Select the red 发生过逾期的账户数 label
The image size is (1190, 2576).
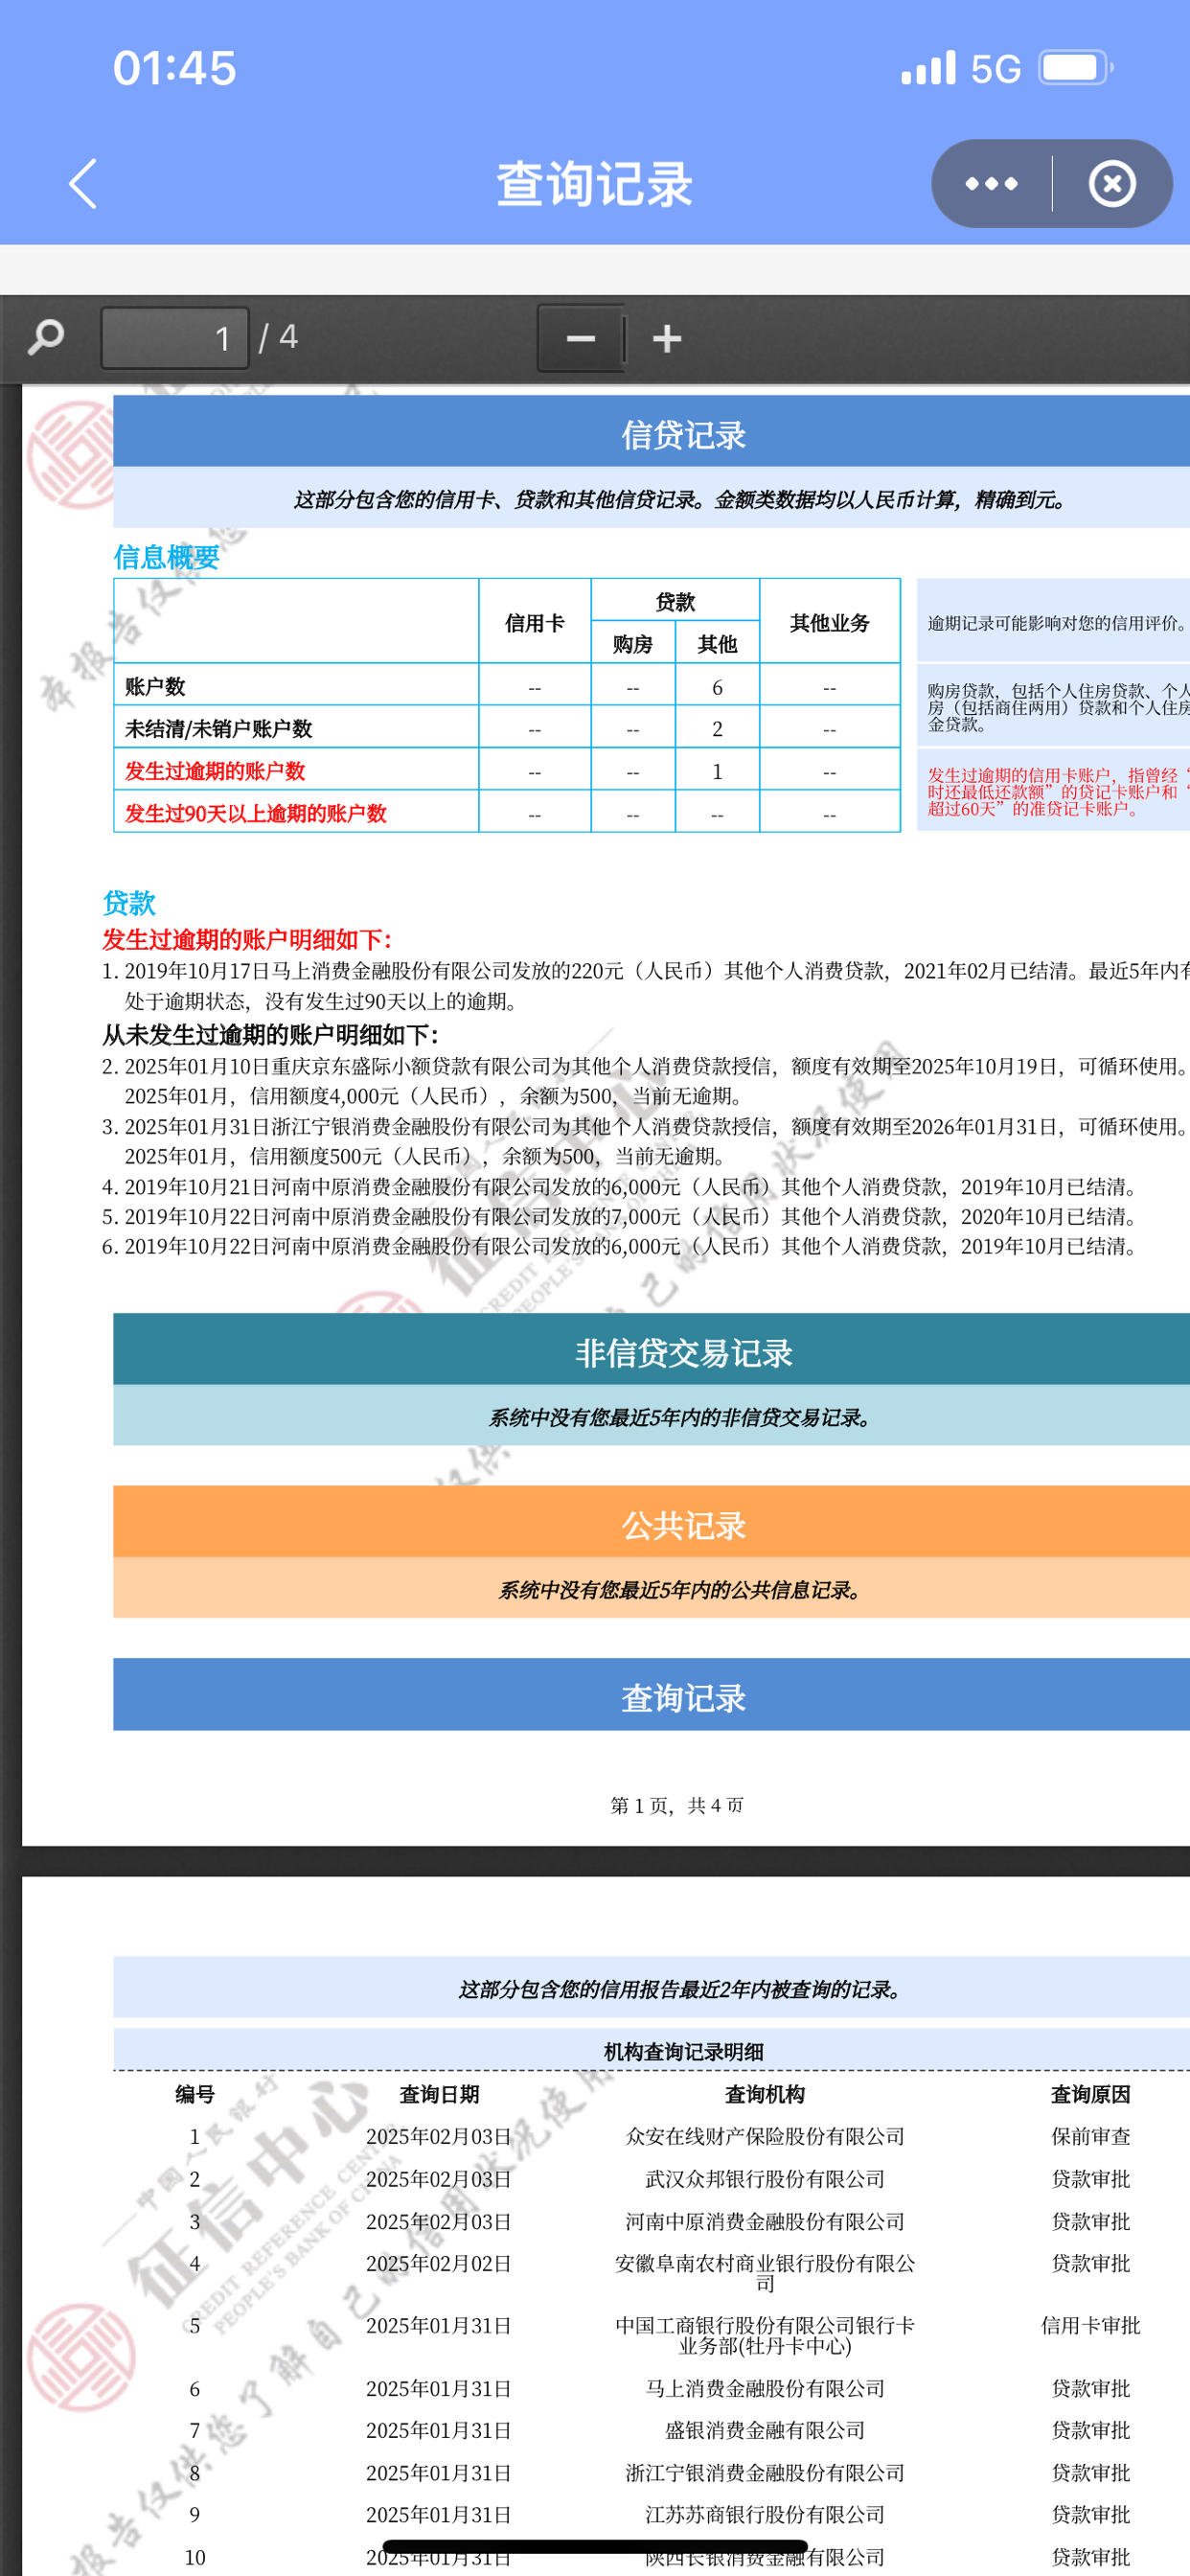215,771
